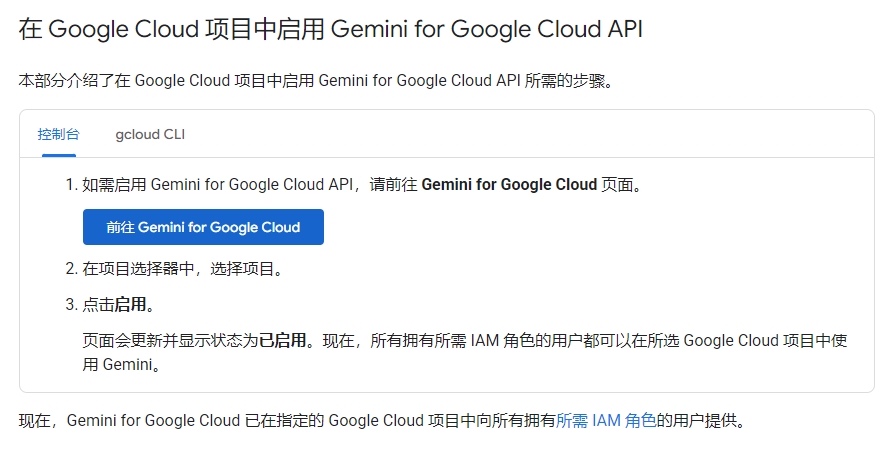Click the page heading about enabling Gemini API

tap(331, 29)
